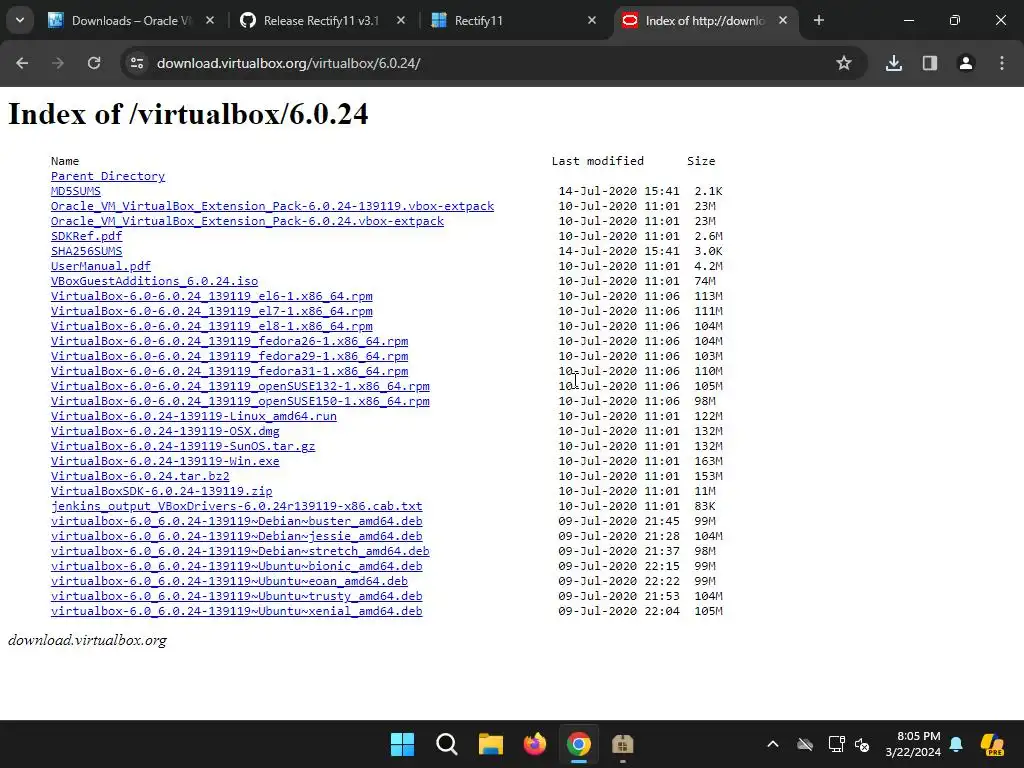Open UserManual.pdf link

tap(101, 266)
